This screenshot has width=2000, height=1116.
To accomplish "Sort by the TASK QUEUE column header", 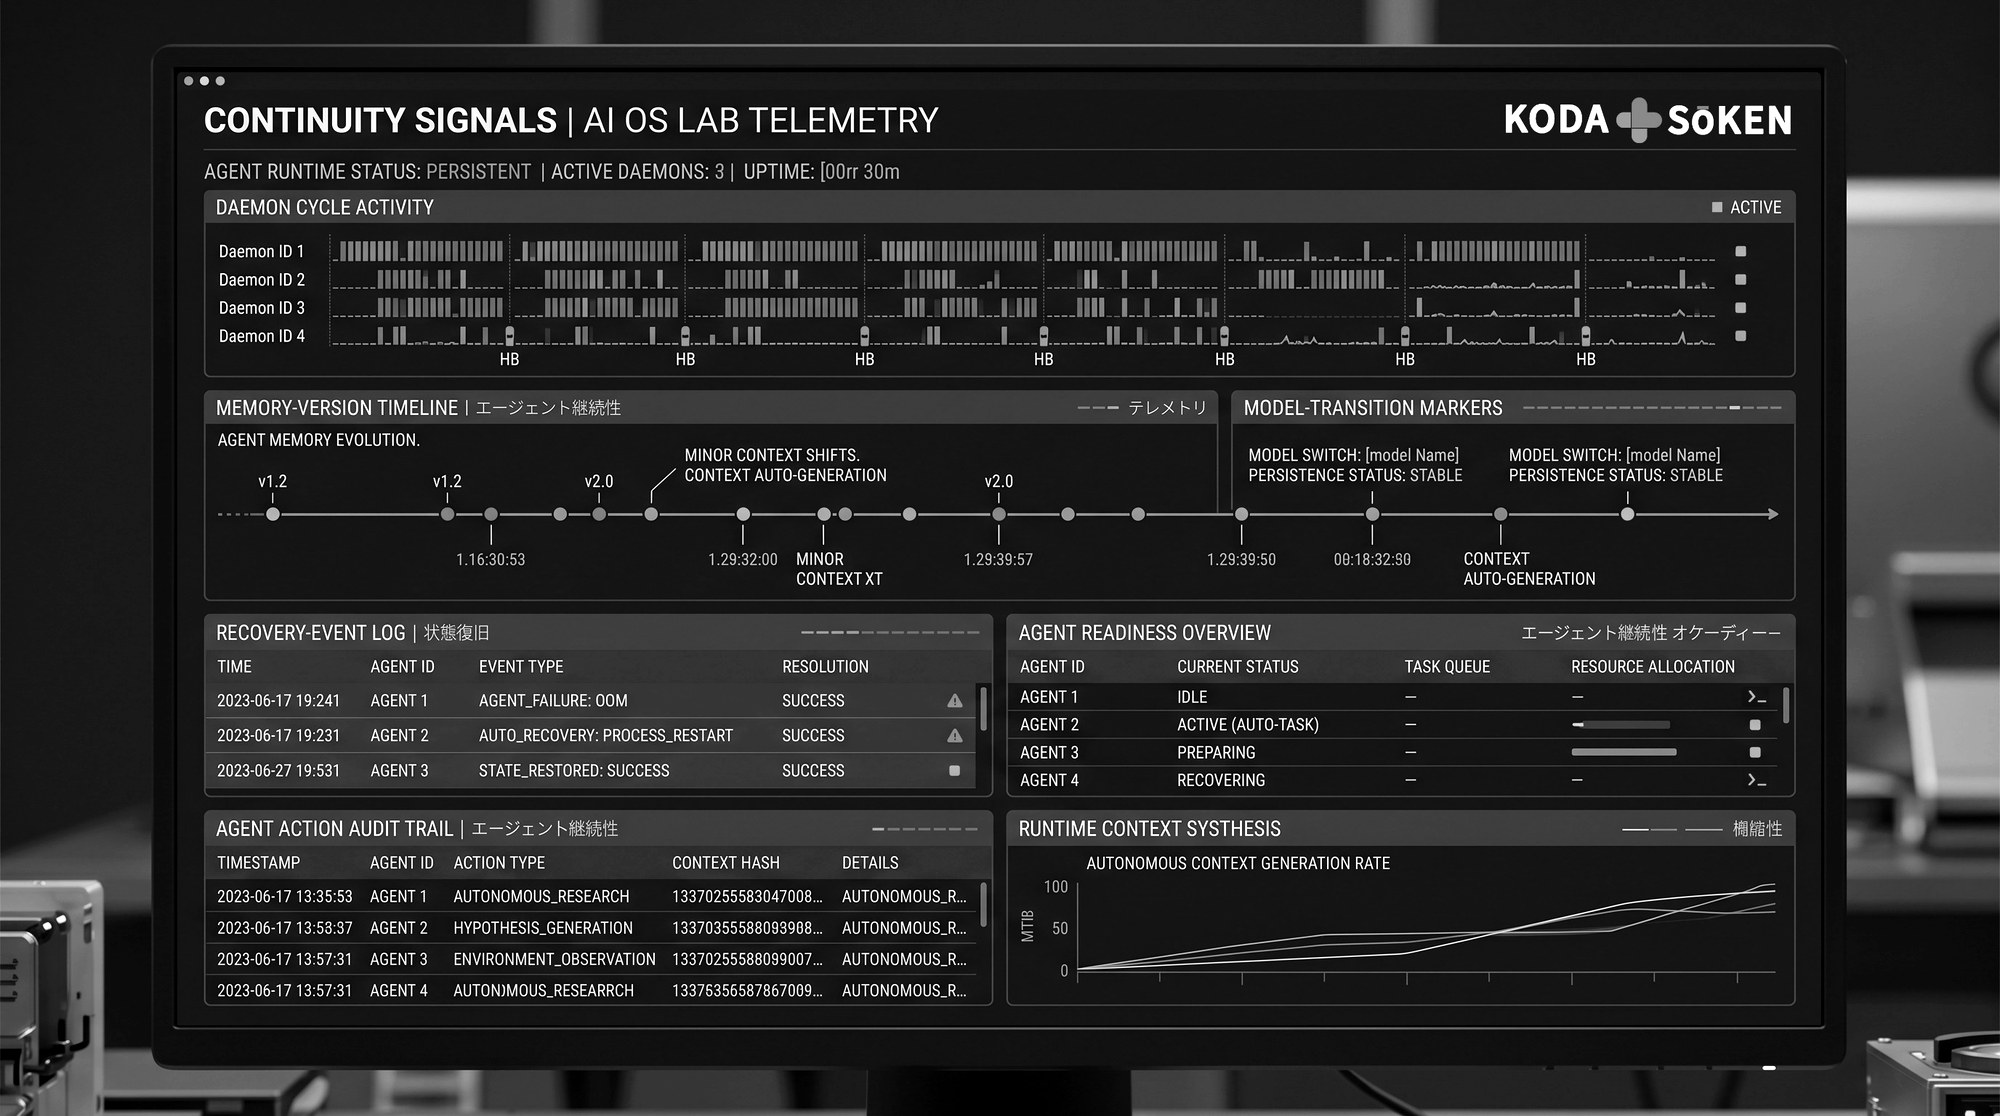I will pos(1447,667).
